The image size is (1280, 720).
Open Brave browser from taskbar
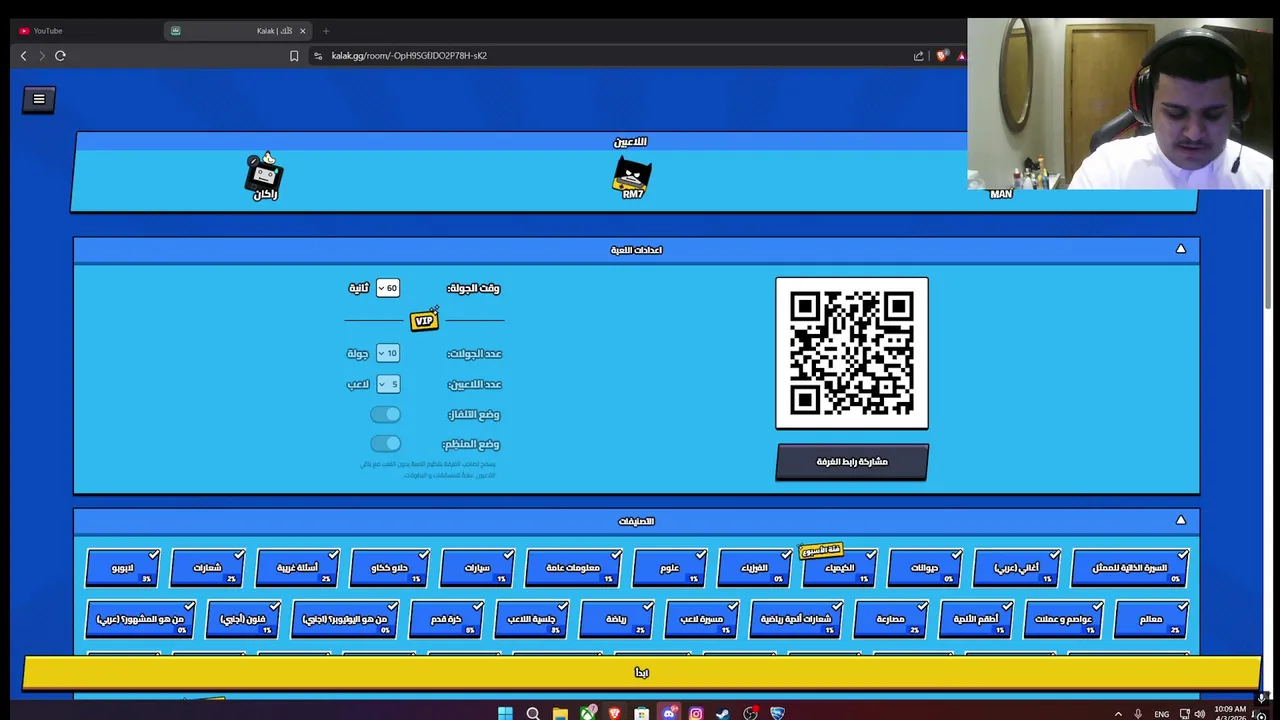click(614, 713)
